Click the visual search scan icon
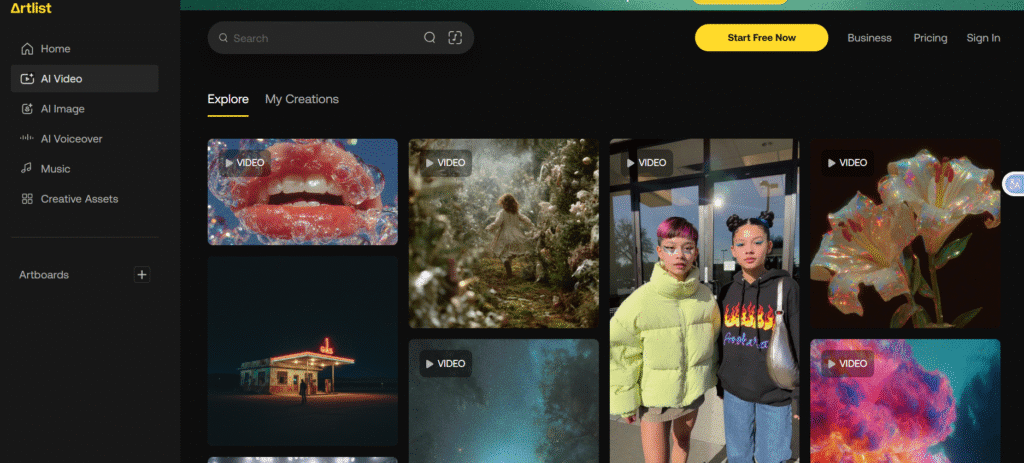The width and height of the screenshot is (1024, 463). click(455, 38)
